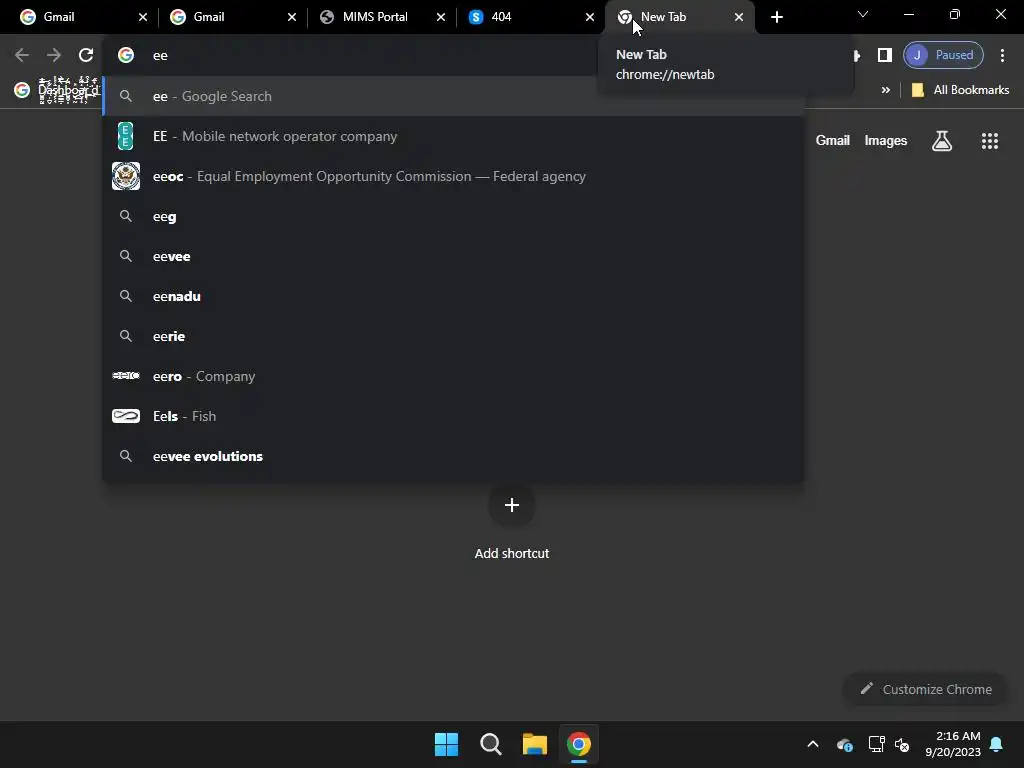This screenshot has width=1024, height=768.
Task: Open the side panel icon
Action: click(885, 55)
